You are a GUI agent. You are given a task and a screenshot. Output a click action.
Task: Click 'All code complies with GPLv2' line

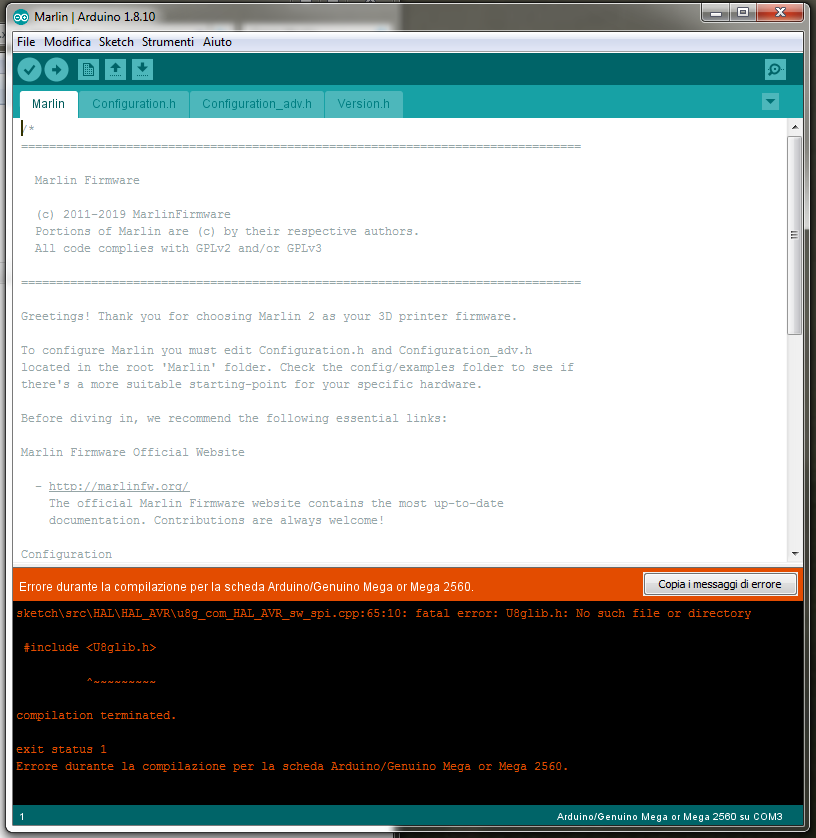coord(178,249)
